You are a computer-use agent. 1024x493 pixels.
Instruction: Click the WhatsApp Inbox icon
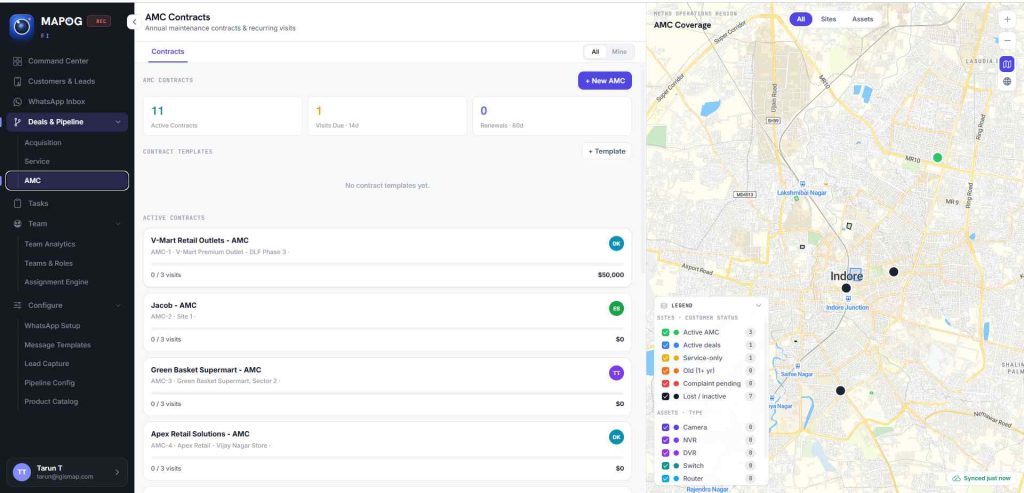coord(18,101)
